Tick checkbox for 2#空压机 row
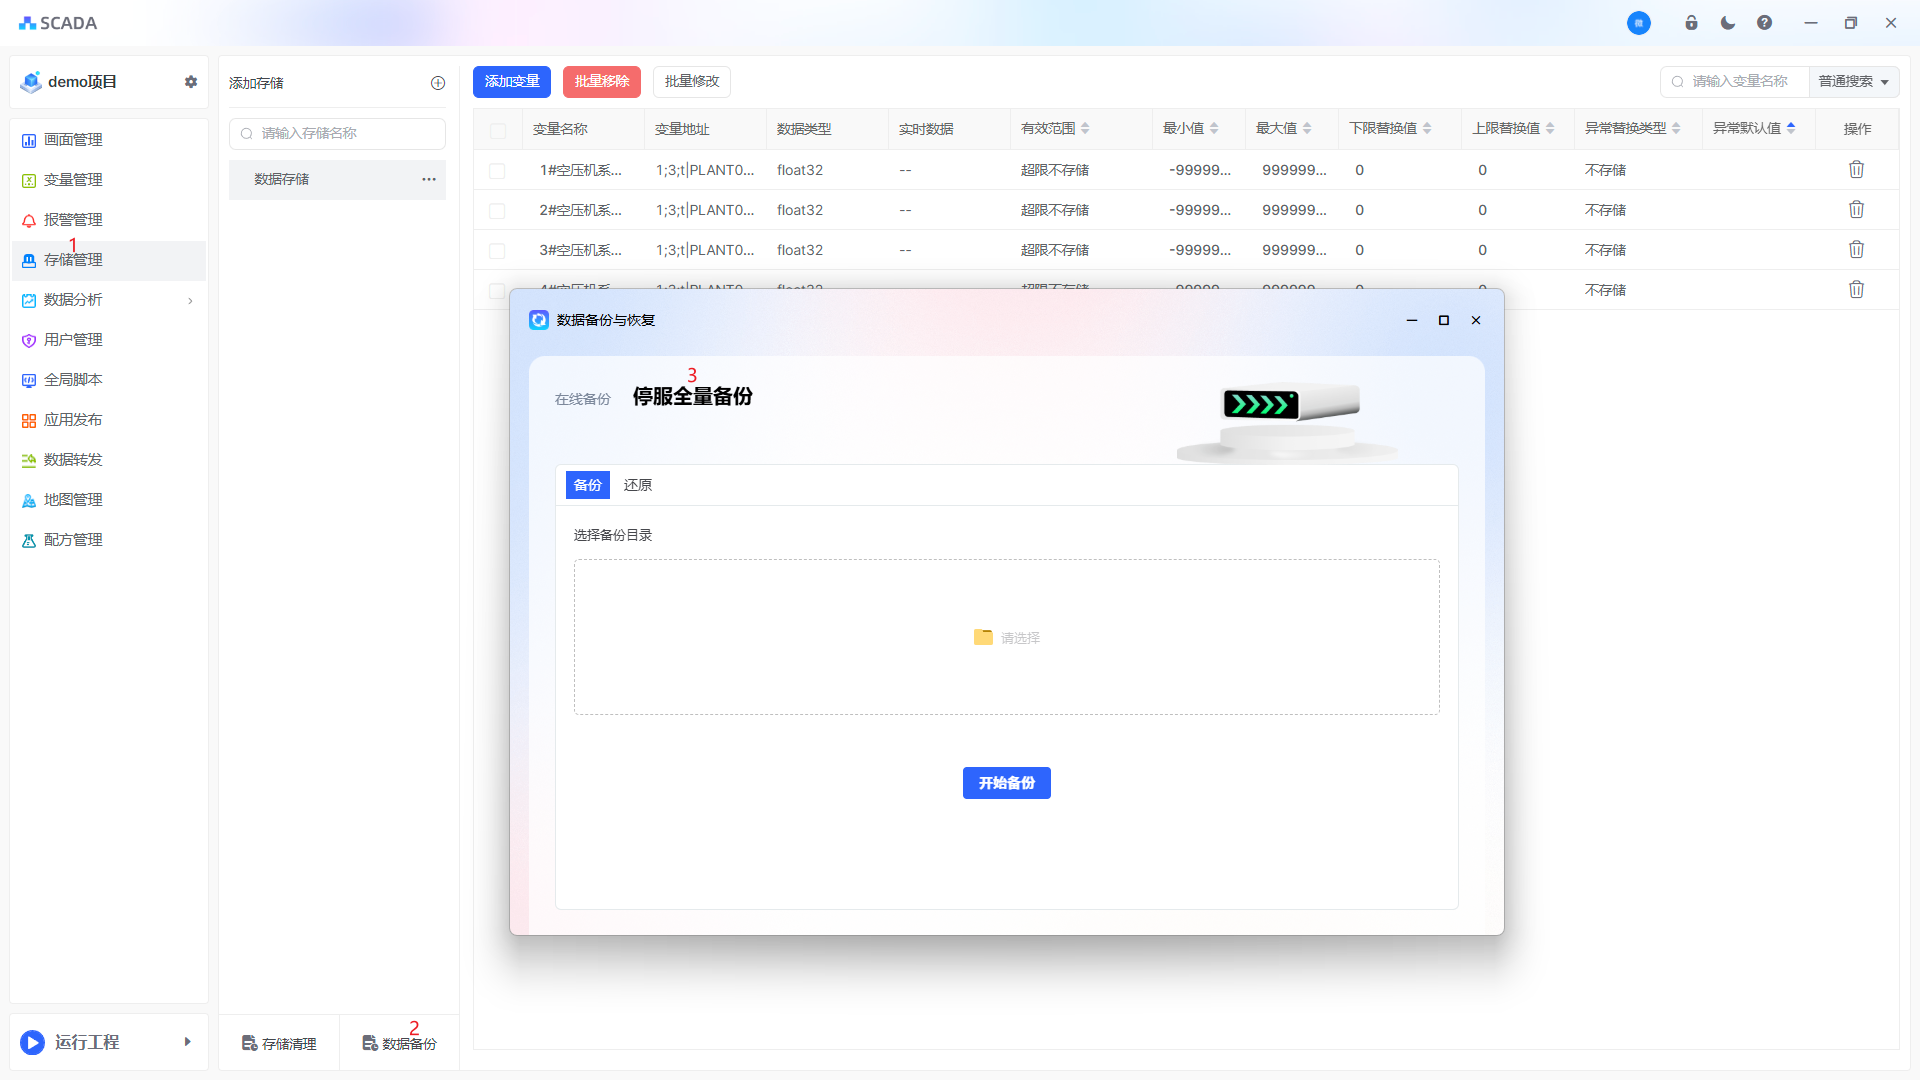Screen dimensions: 1920x1080 point(497,211)
